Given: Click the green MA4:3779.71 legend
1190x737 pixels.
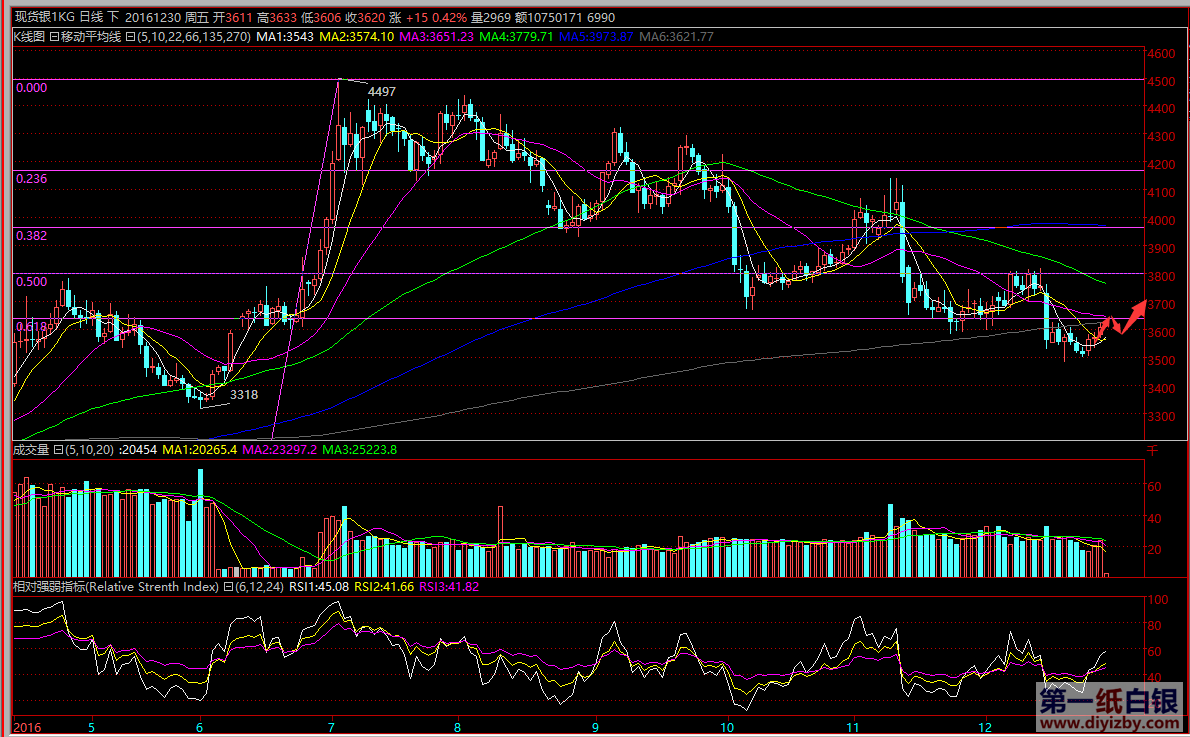Looking at the screenshot, I should click(x=516, y=37).
